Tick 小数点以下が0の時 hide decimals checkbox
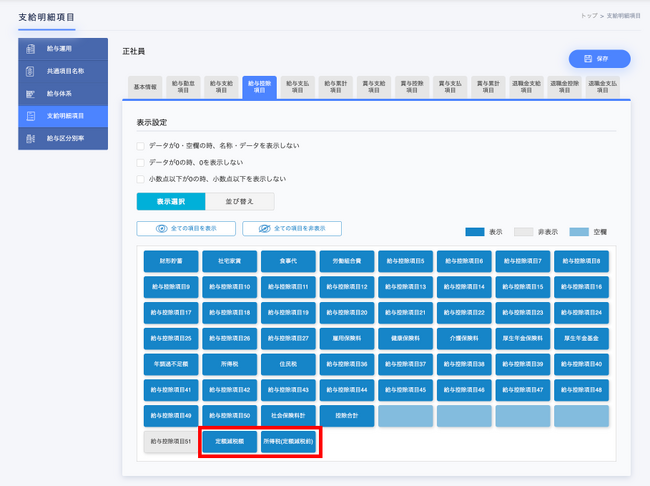650x486 pixels. [x=141, y=179]
